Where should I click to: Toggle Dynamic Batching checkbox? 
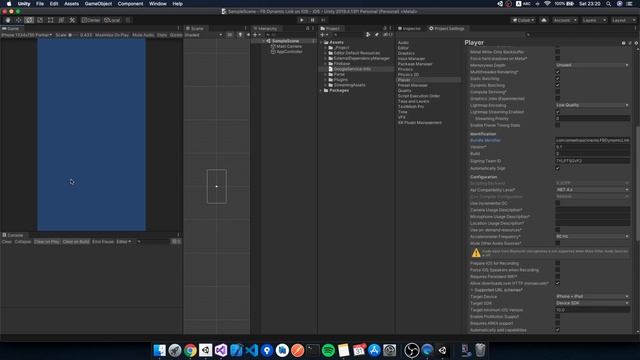tap(558, 85)
